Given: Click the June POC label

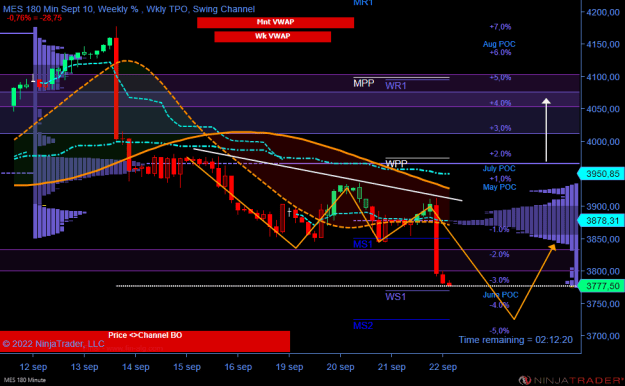Looking at the screenshot, I should (501, 295).
